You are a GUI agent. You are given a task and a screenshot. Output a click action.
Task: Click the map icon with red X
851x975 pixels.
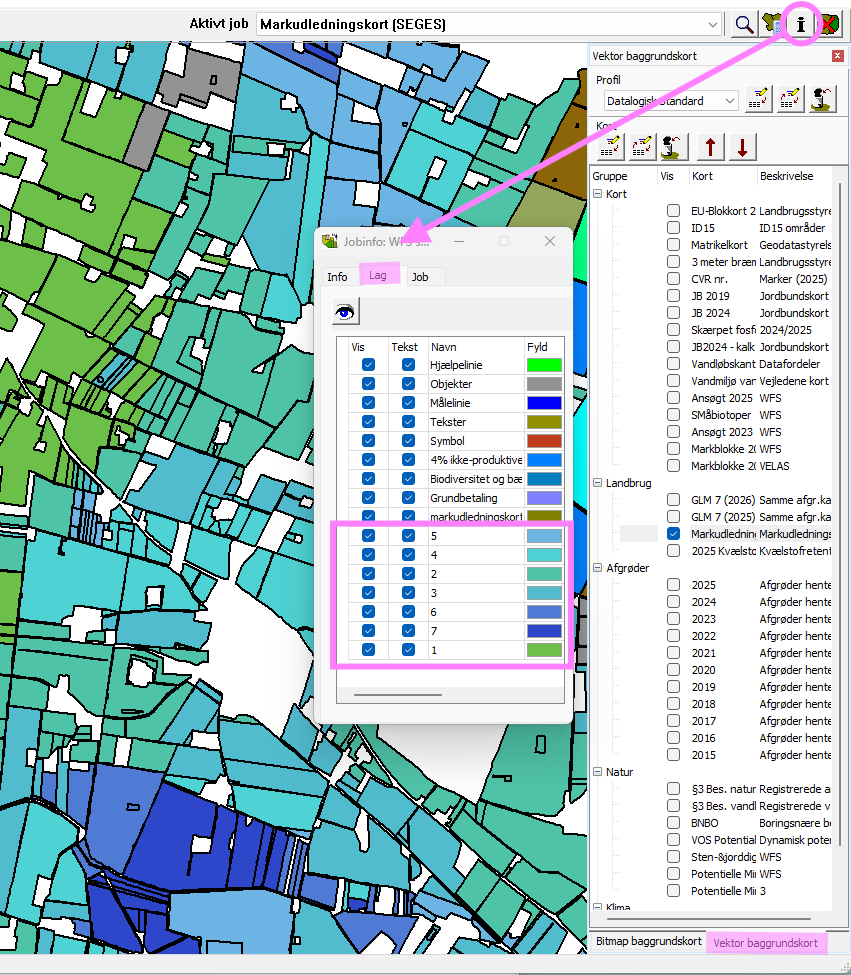(828, 24)
